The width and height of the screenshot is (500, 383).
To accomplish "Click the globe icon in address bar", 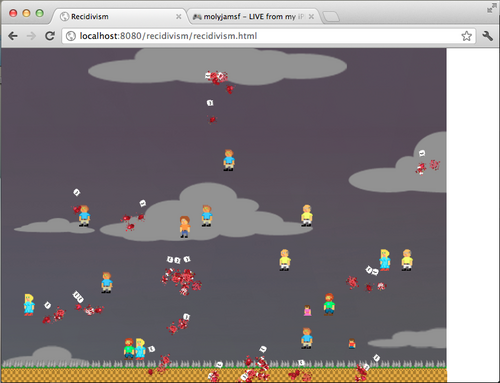I will pos(71,36).
